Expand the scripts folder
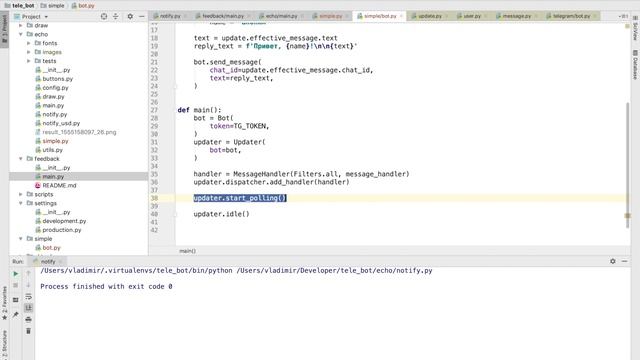Image resolution: width=640 pixels, height=360 pixels. (x=20, y=194)
